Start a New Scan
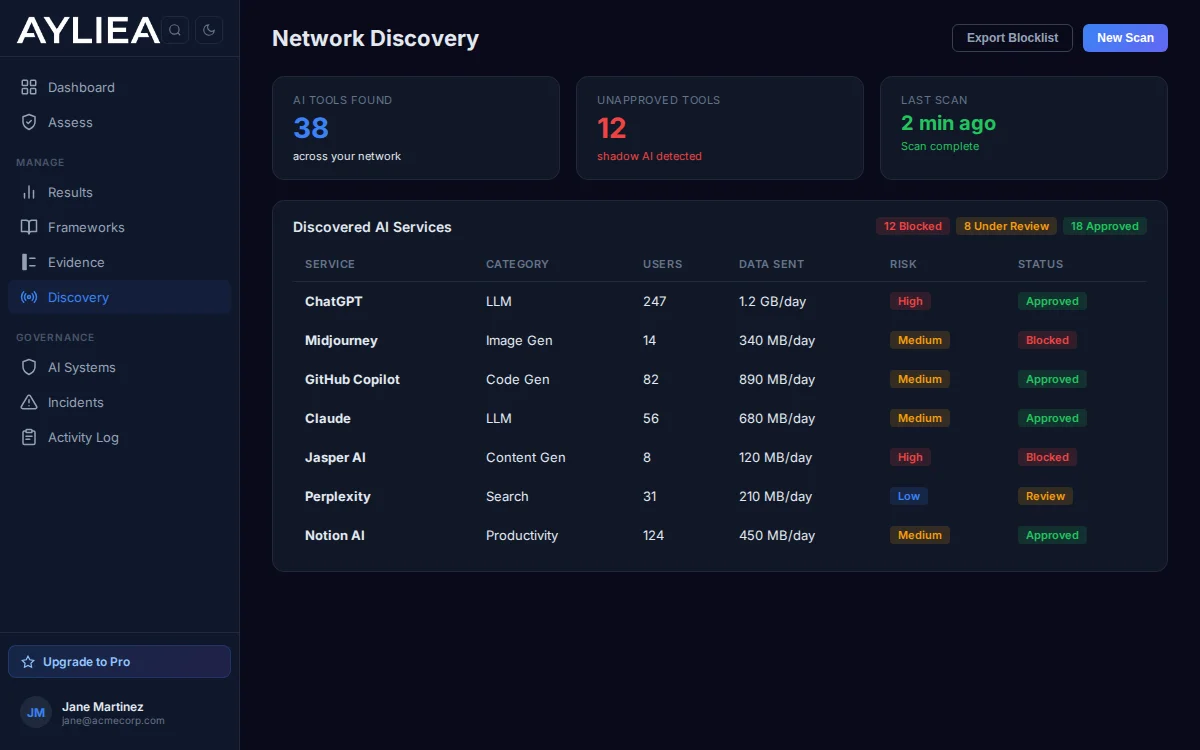 point(1125,37)
